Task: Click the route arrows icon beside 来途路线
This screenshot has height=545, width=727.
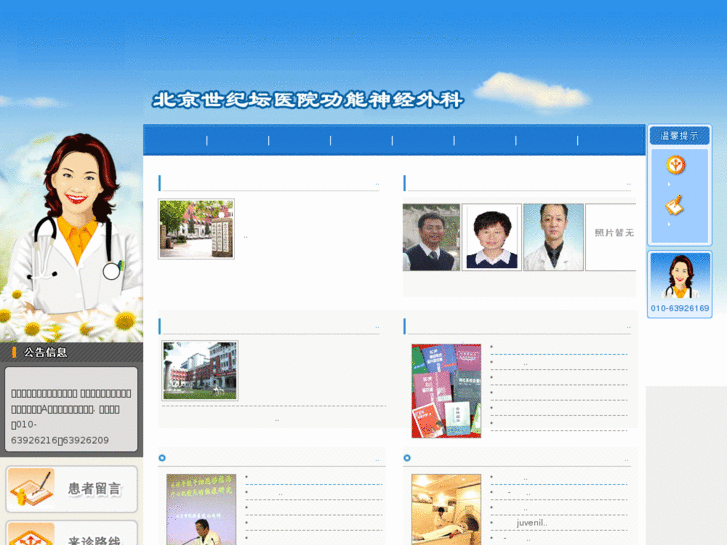Action: point(31,534)
